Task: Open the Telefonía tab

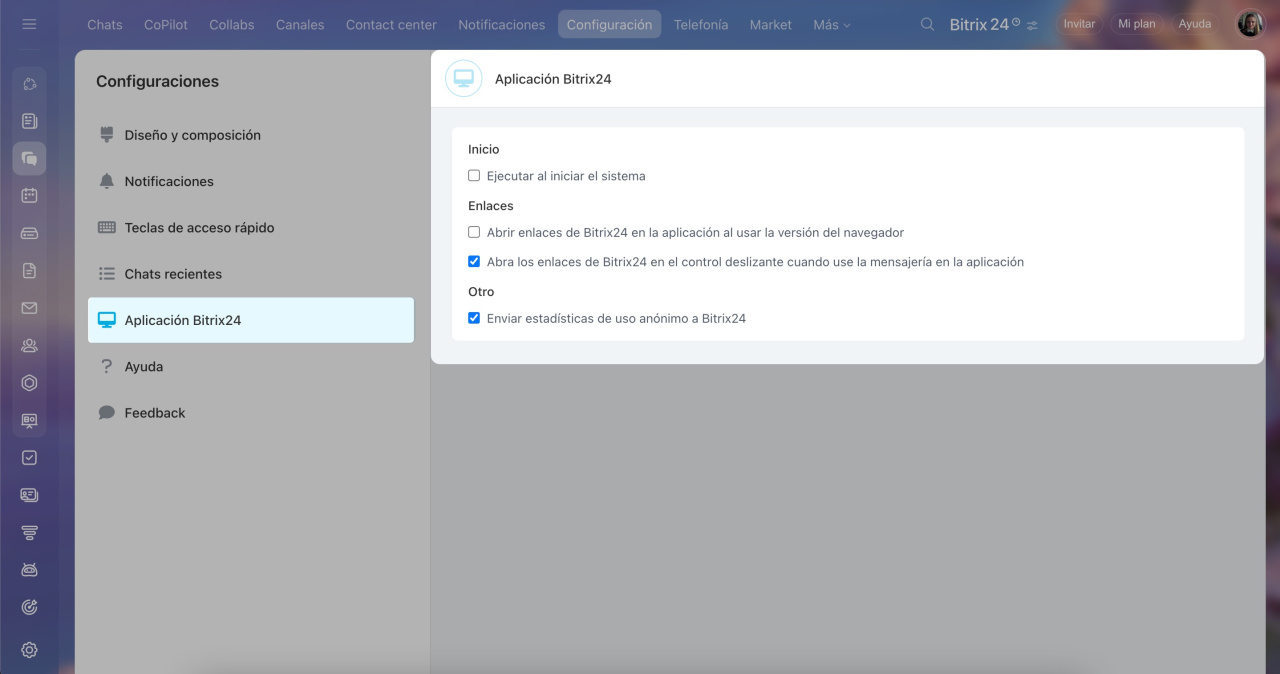Action: [x=701, y=25]
